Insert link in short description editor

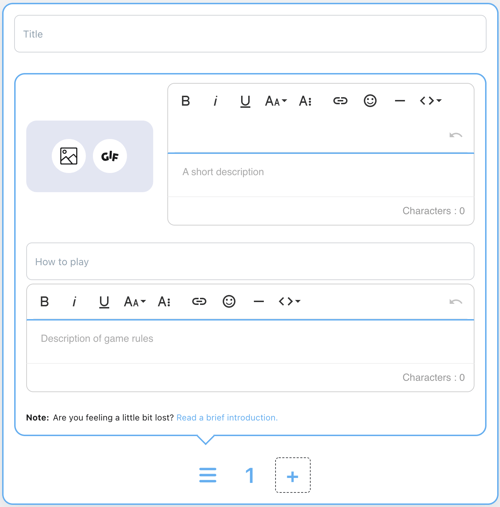tap(340, 101)
